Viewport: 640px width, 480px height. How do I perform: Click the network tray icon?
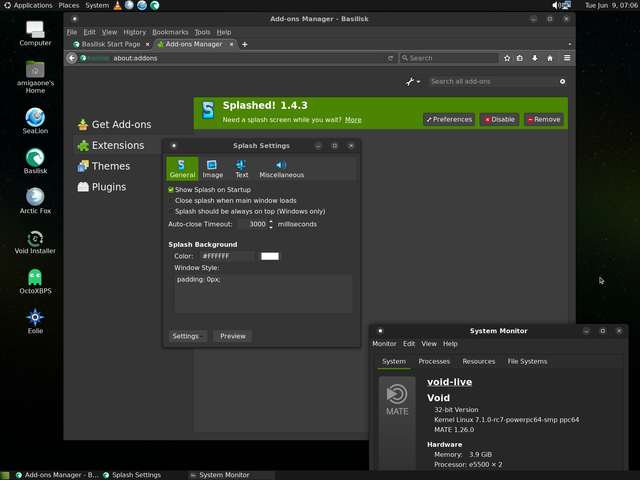pyautogui.click(x=566, y=5)
